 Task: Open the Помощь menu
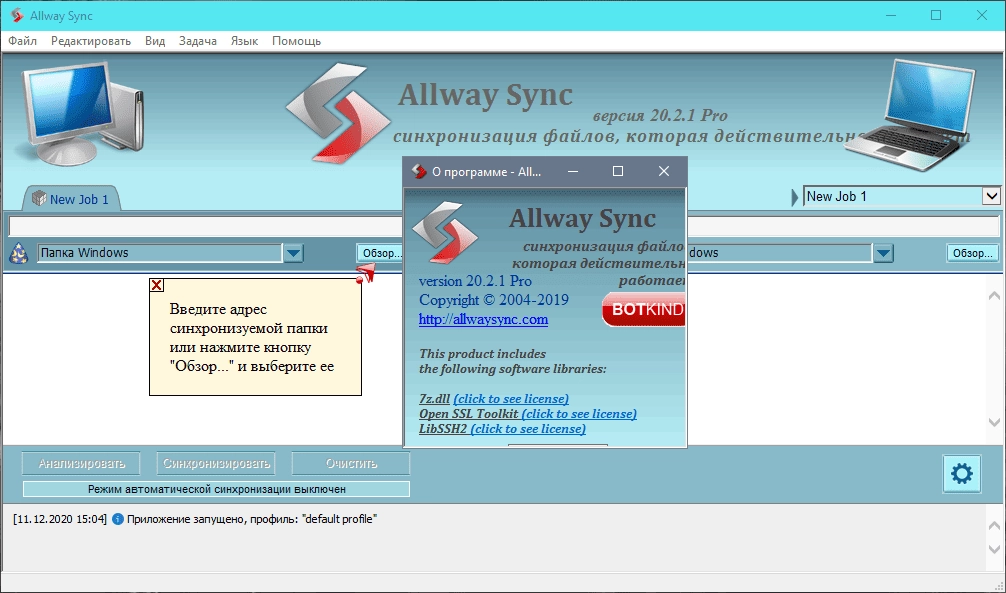click(296, 41)
